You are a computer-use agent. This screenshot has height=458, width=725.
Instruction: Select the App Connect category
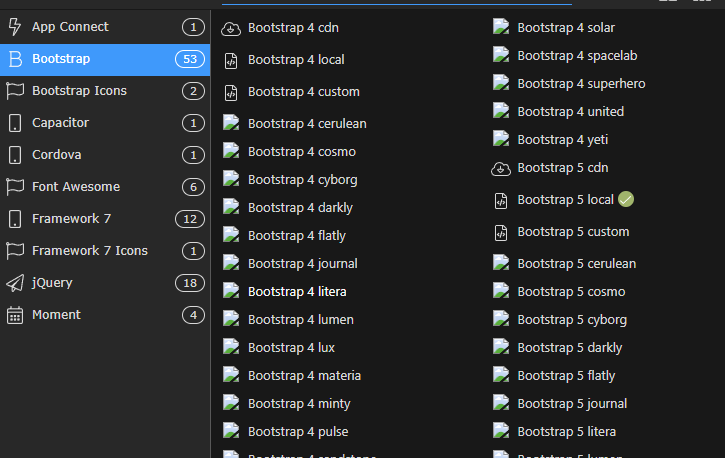click(x=105, y=27)
